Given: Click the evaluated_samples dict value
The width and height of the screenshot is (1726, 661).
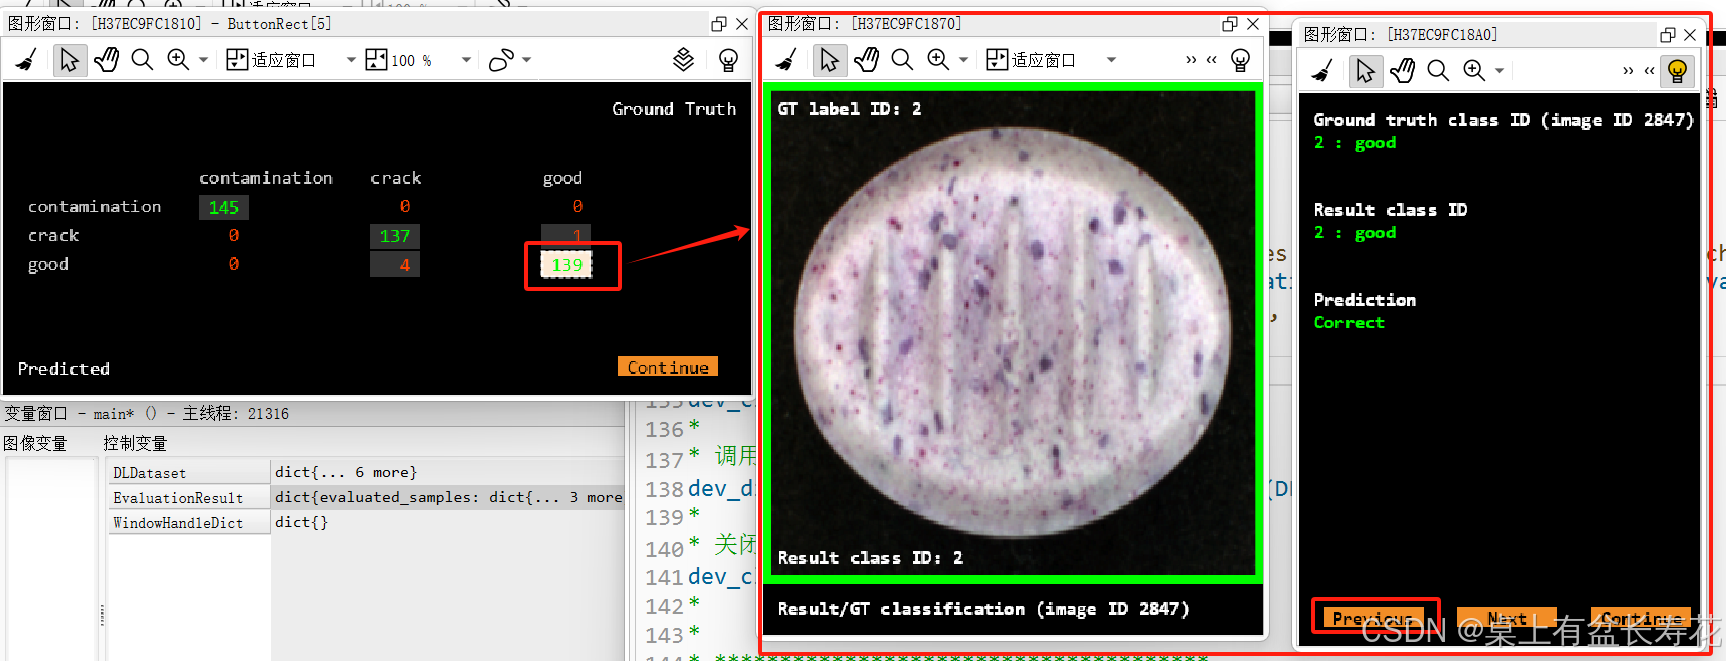Looking at the screenshot, I should coord(448,497).
